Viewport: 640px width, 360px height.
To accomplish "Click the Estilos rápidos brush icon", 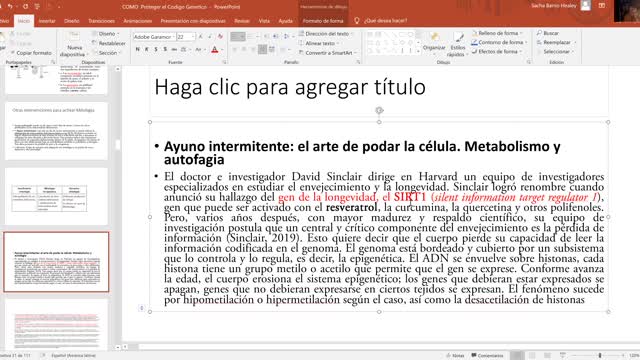I will [458, 38].
